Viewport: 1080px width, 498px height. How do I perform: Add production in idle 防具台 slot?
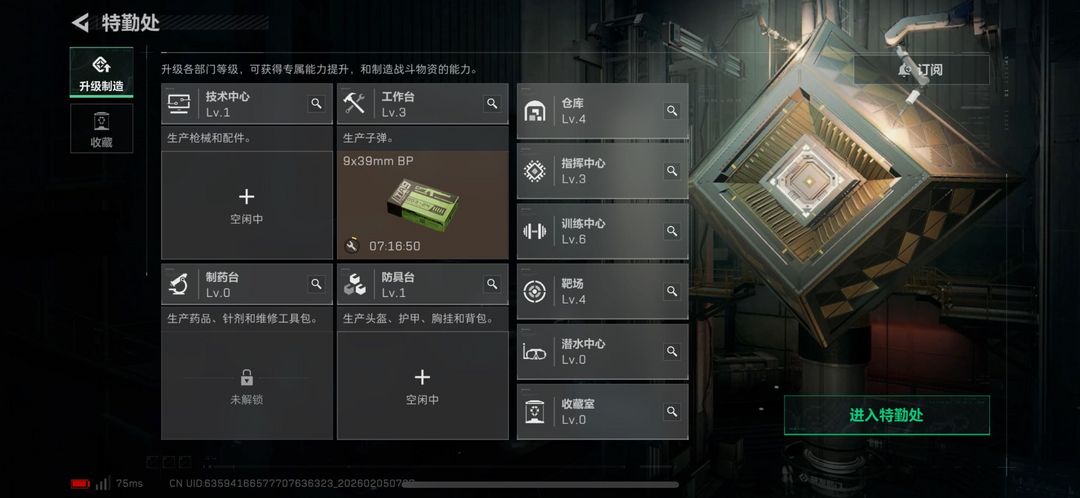[422, 386]
